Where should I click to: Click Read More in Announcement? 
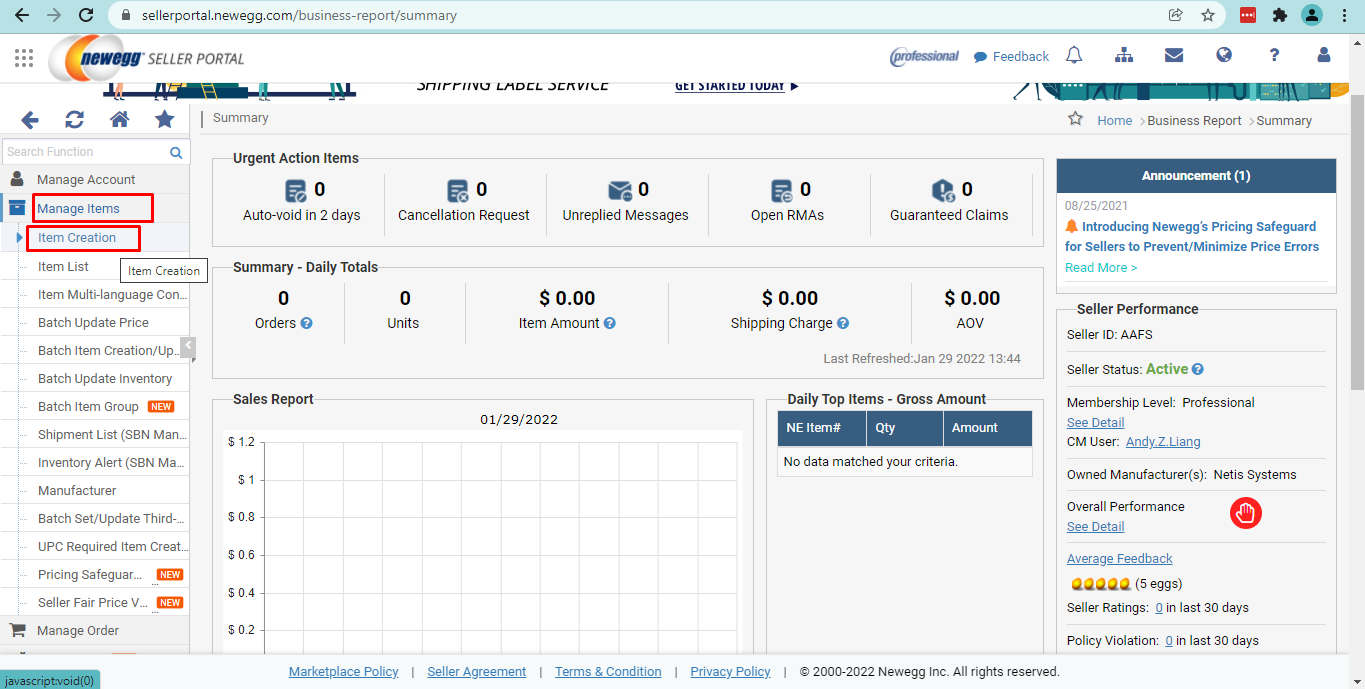point(1101,268)
